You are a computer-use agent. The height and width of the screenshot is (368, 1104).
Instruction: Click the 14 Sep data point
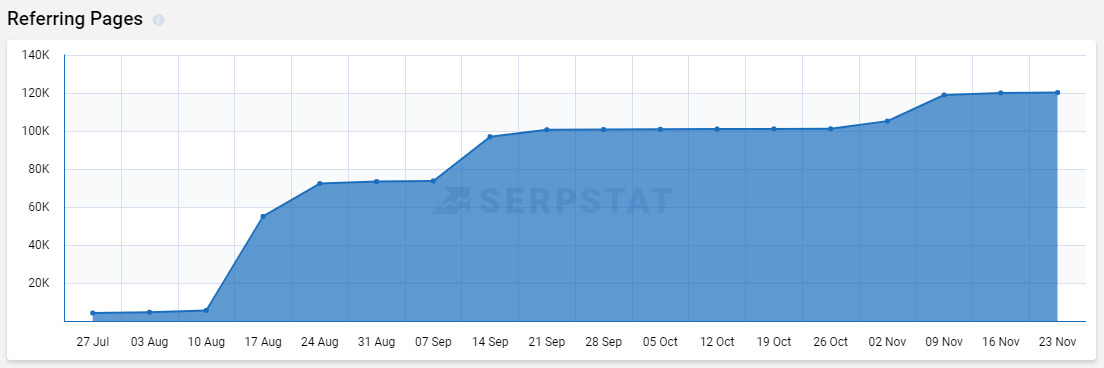(490, 137)
